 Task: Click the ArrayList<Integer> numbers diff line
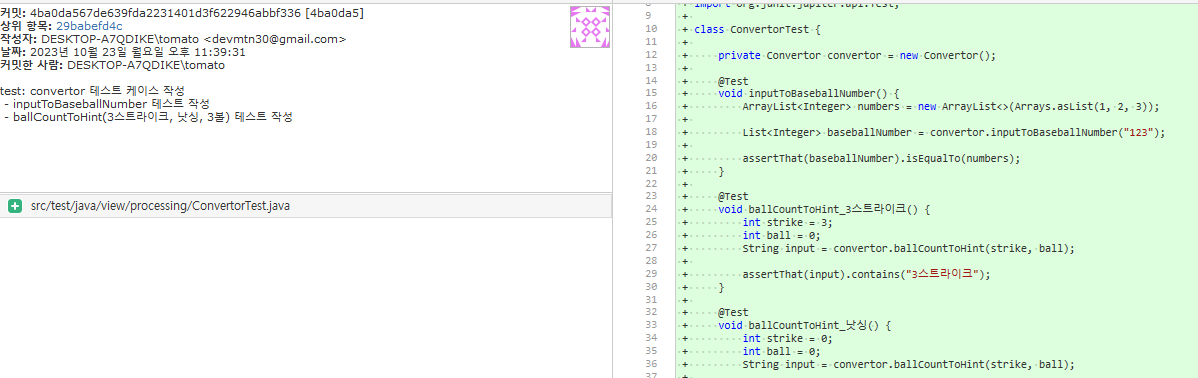(952, 107)
